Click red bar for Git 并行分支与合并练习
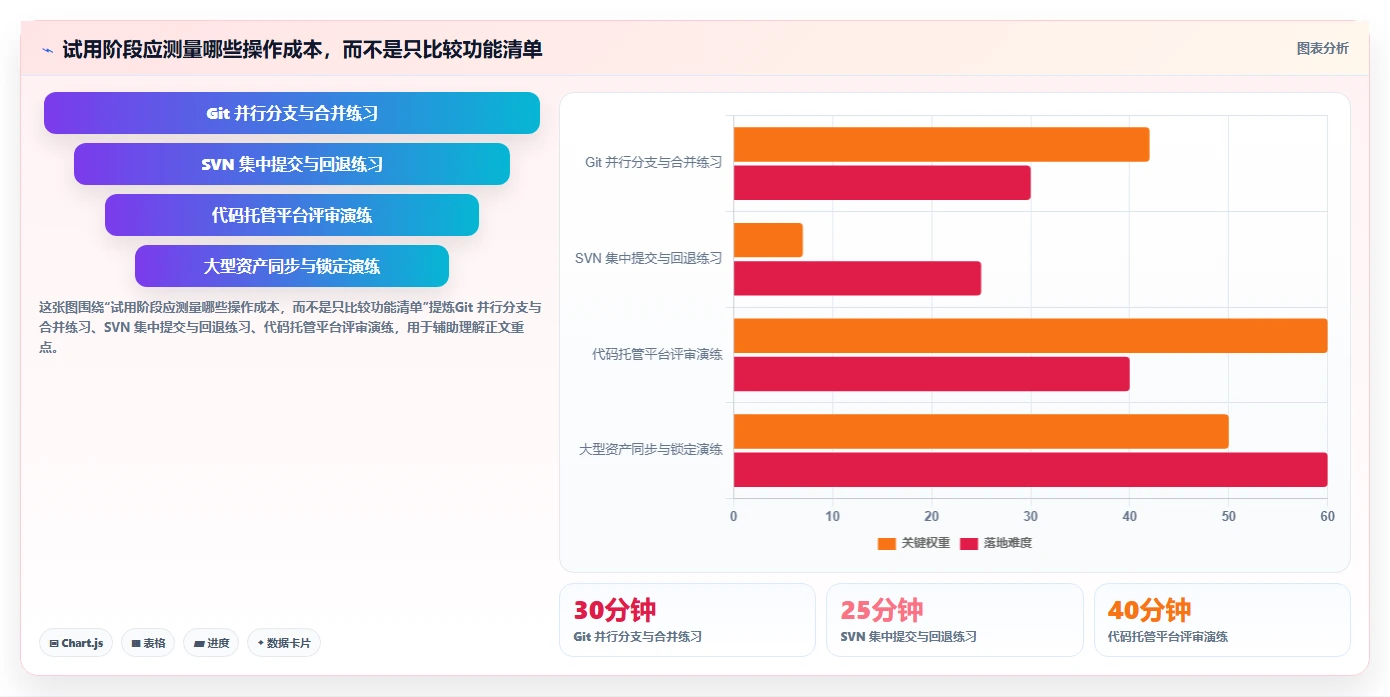The width and height of the screenshot is (1390, 697). [882, 183]
